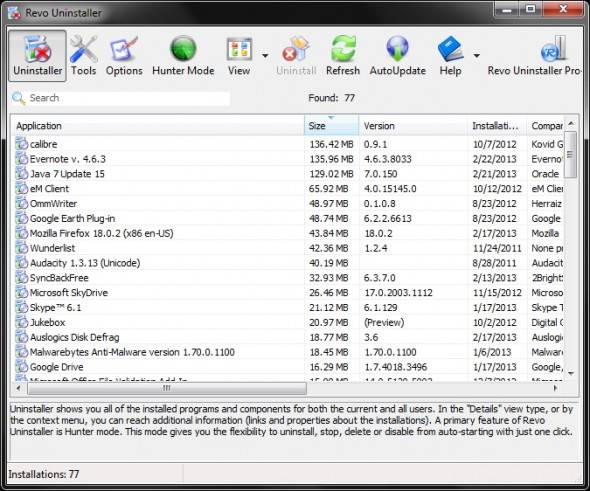Click the 21.12 MB size cell
This screenshot has width=590, height=491.
point(328,307)
